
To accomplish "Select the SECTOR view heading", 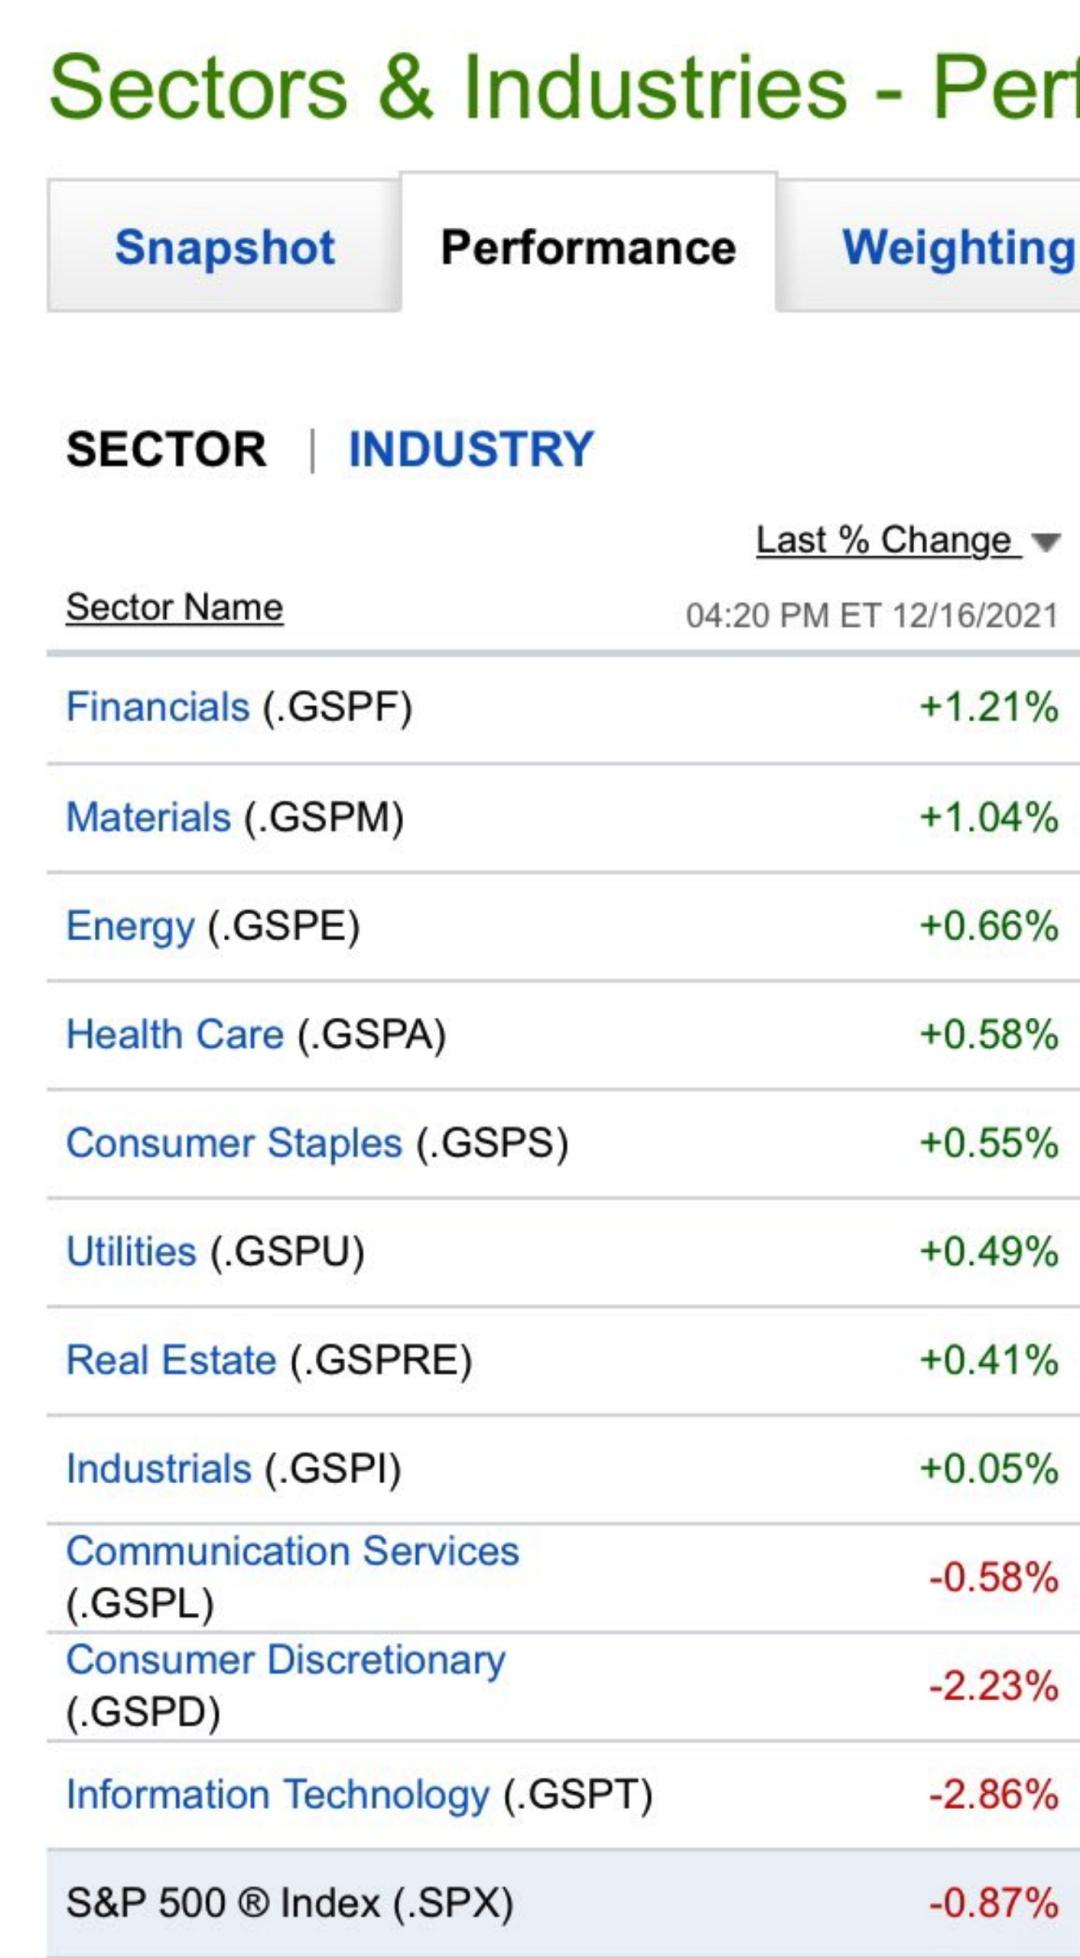I will (166, 449).
